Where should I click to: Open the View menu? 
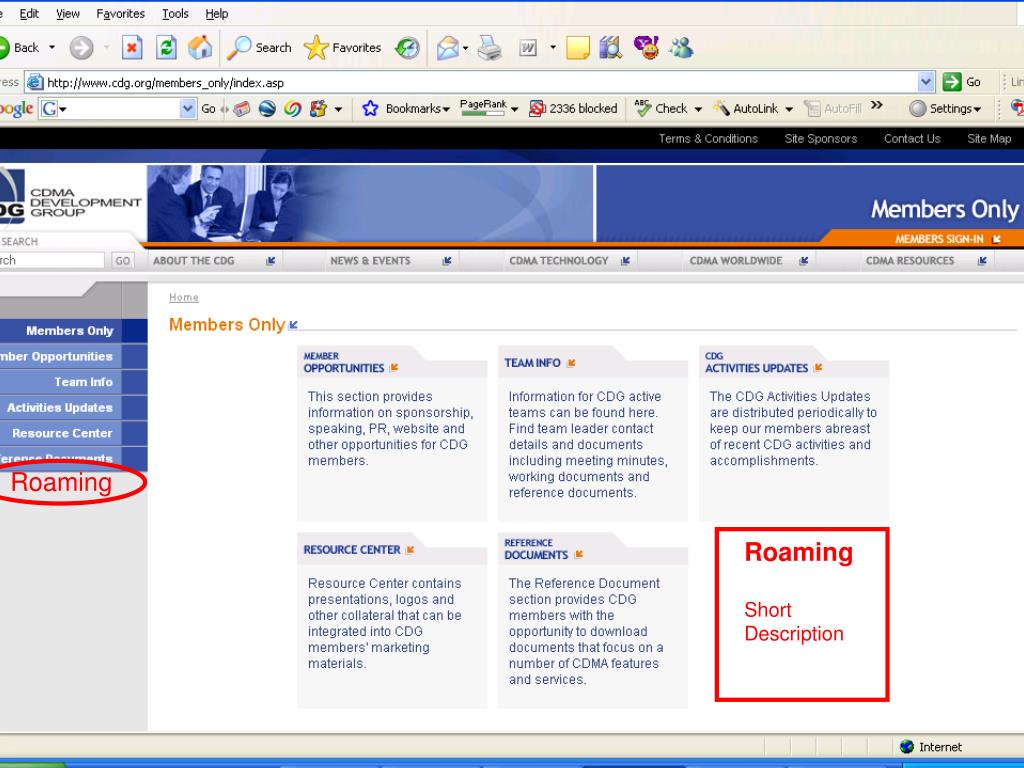point(68,14)
